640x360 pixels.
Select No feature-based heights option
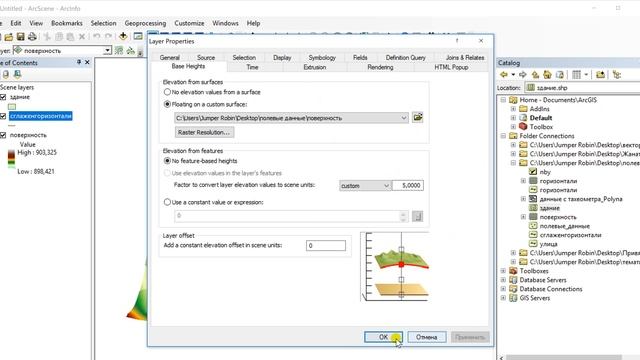pos(167,161)
